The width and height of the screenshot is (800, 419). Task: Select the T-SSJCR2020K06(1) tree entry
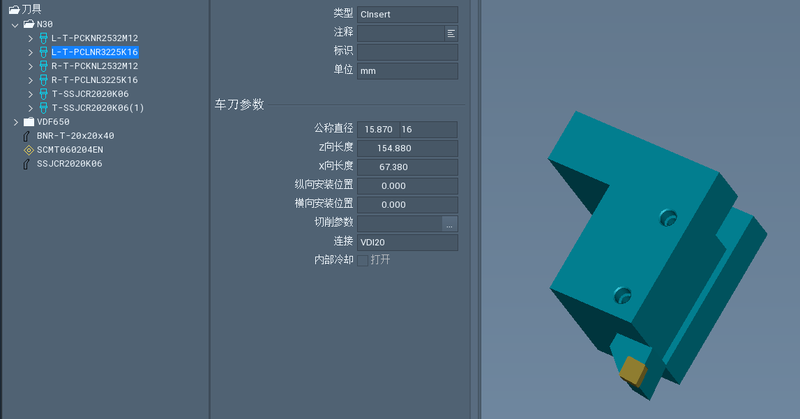point(98,108)
